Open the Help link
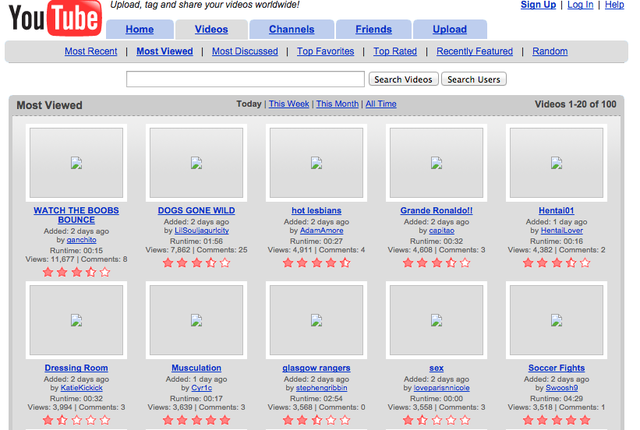This screenshot has width=640, height=430. click(614, 5)
